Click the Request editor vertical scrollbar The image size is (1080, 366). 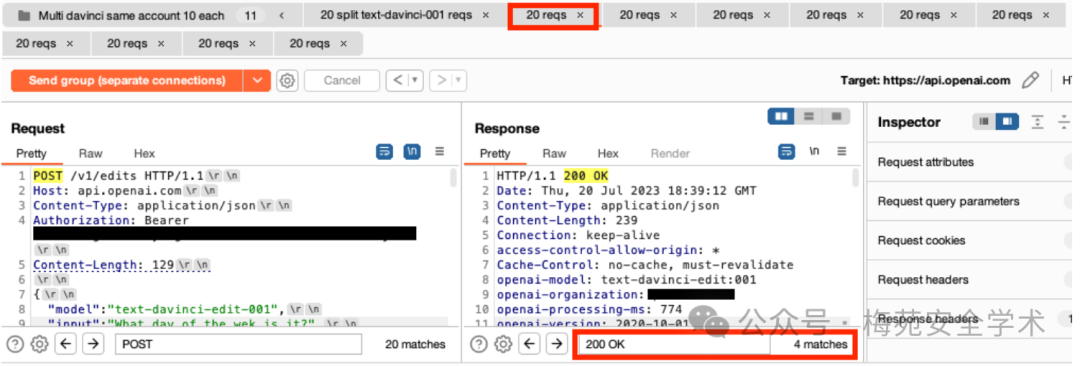[453, 179]
